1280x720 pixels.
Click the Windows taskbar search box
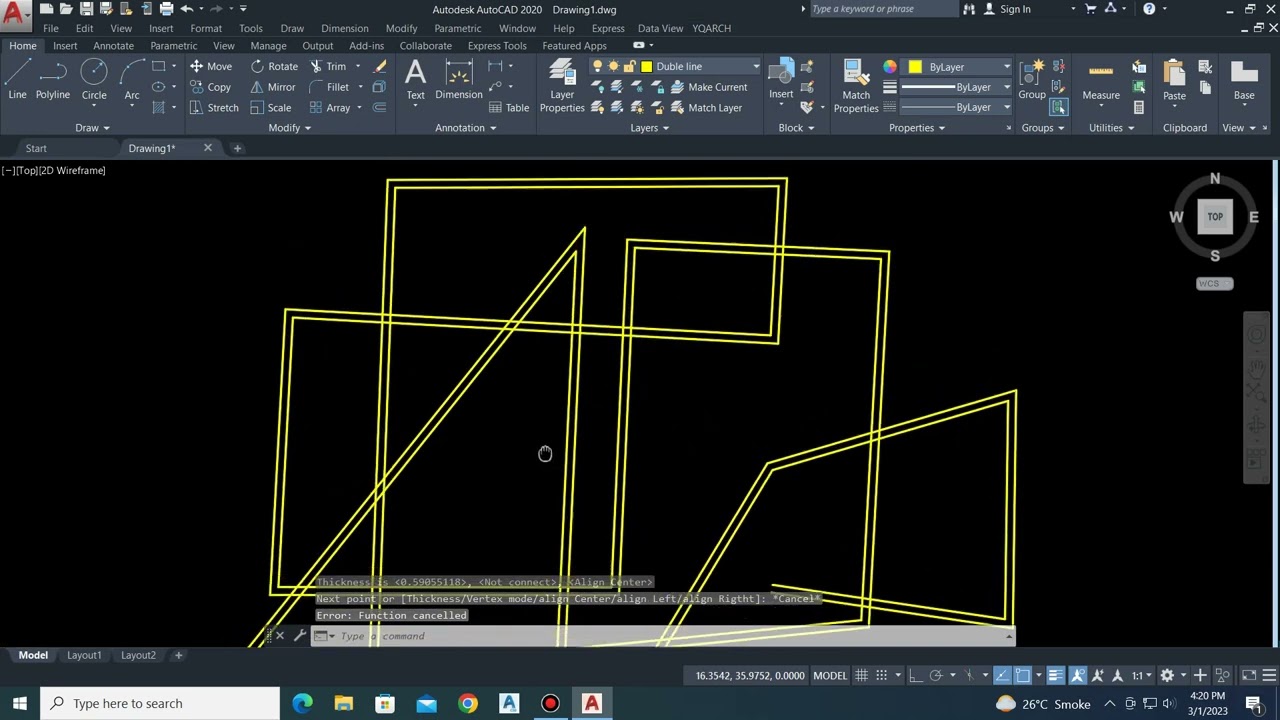(x=160, y=703)
